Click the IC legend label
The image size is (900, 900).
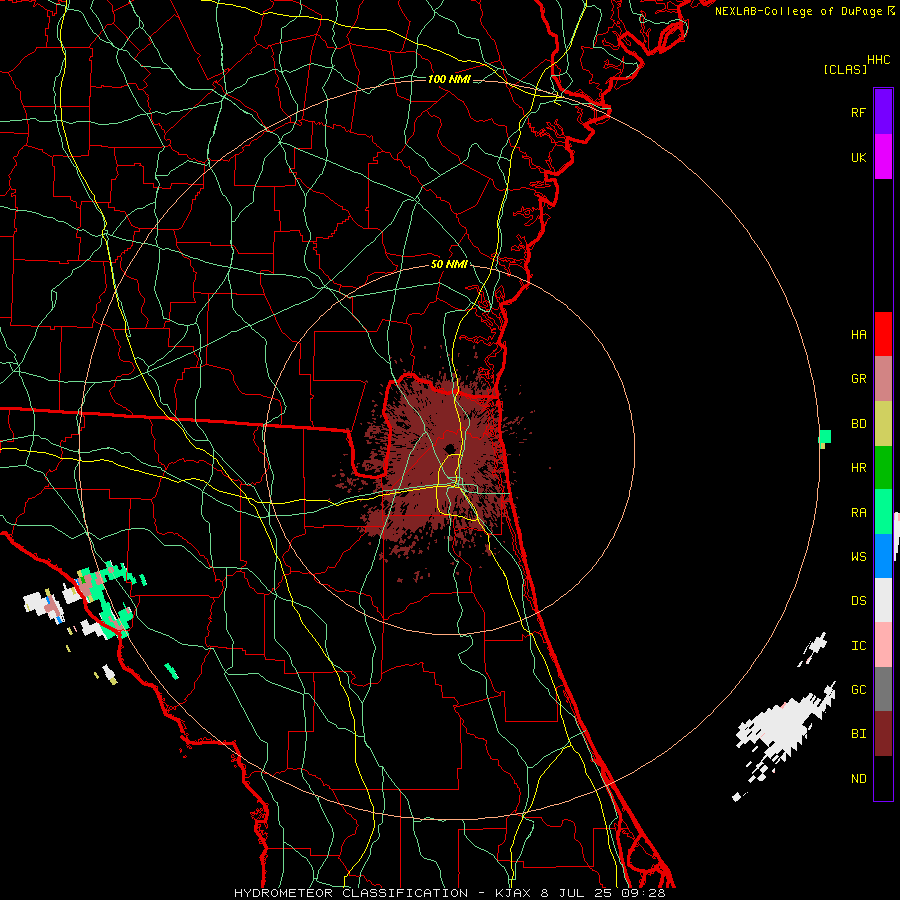(858, 645)
